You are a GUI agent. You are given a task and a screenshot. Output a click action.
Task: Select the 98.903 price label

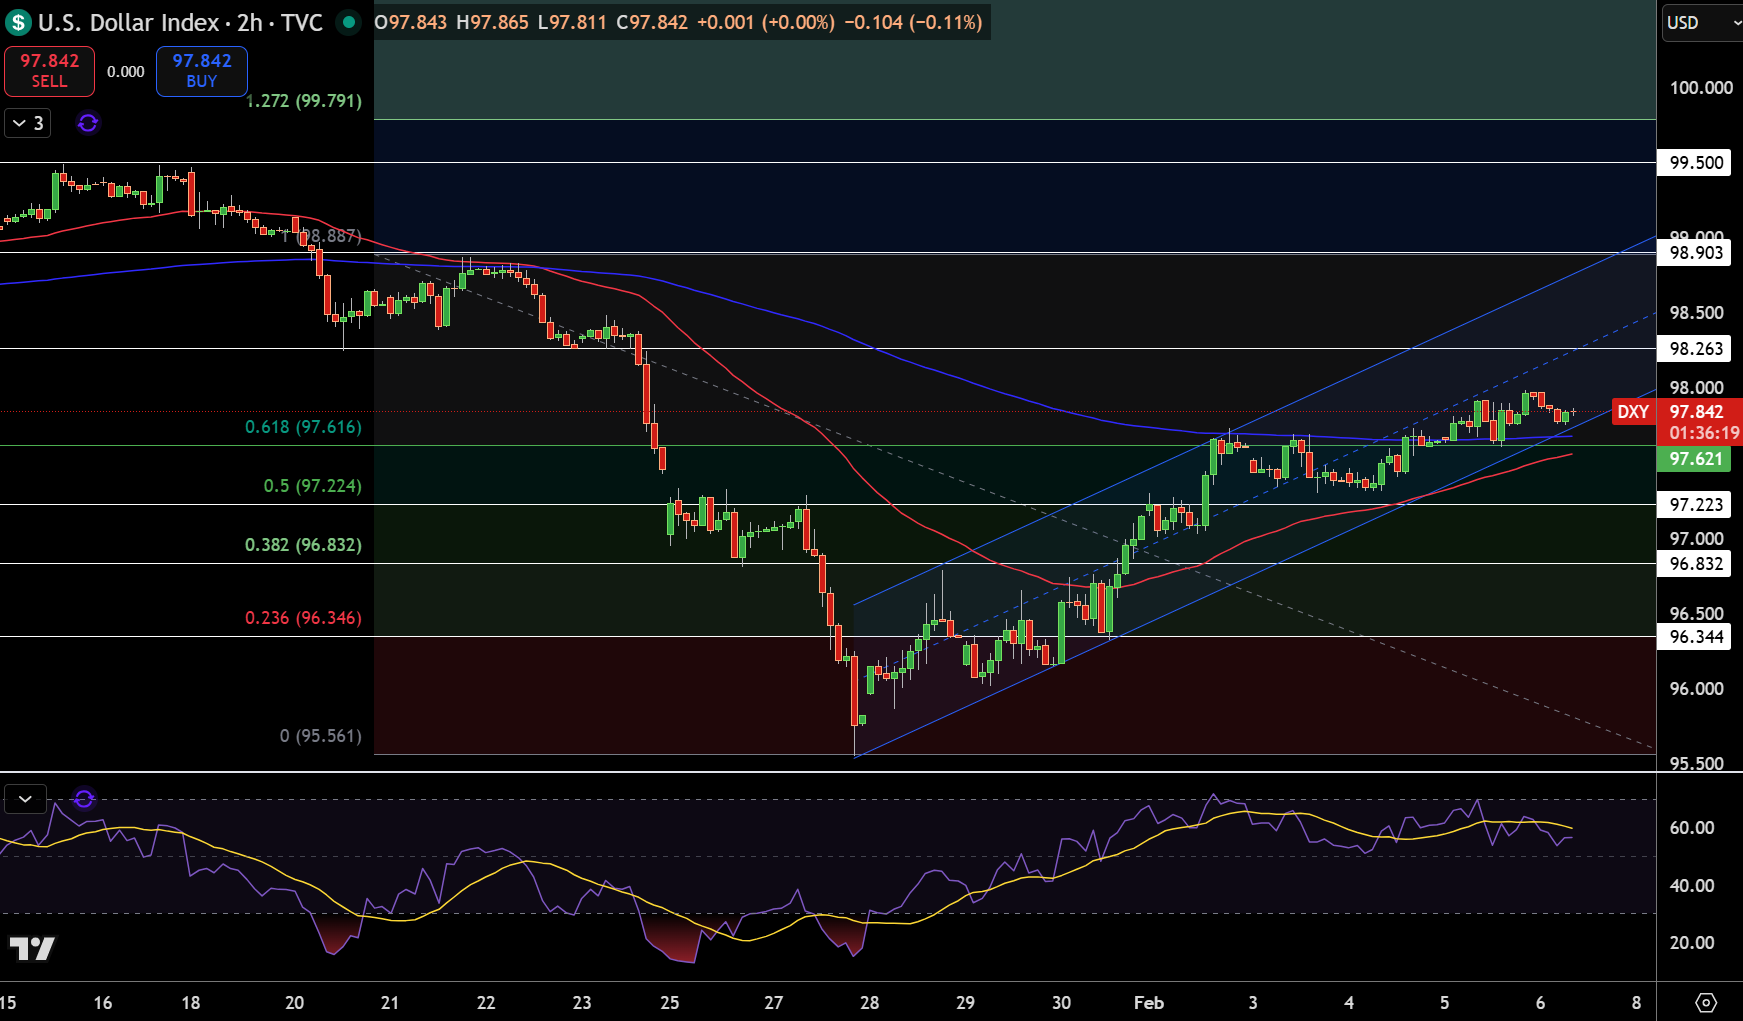click(1696, 253)
